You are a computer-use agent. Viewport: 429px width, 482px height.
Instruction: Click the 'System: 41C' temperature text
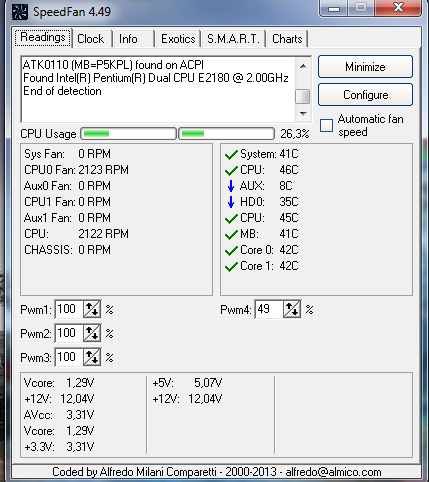point(269,154)
